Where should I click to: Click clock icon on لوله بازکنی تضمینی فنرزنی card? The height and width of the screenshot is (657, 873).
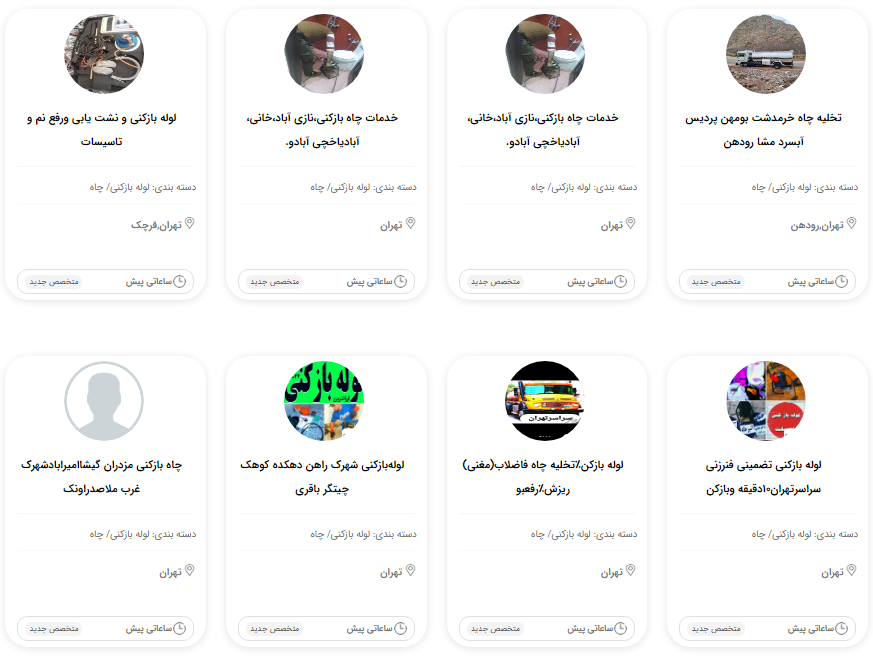[841, 629]
